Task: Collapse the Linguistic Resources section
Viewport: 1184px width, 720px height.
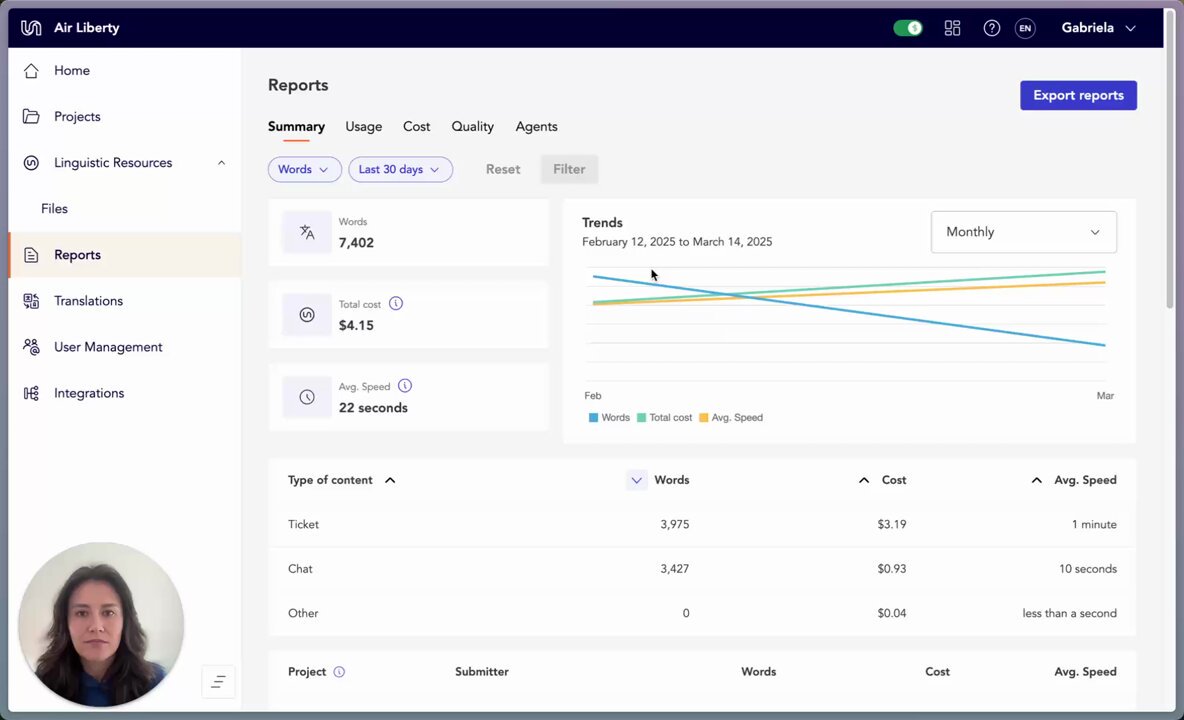Action: tap(221, 163)
